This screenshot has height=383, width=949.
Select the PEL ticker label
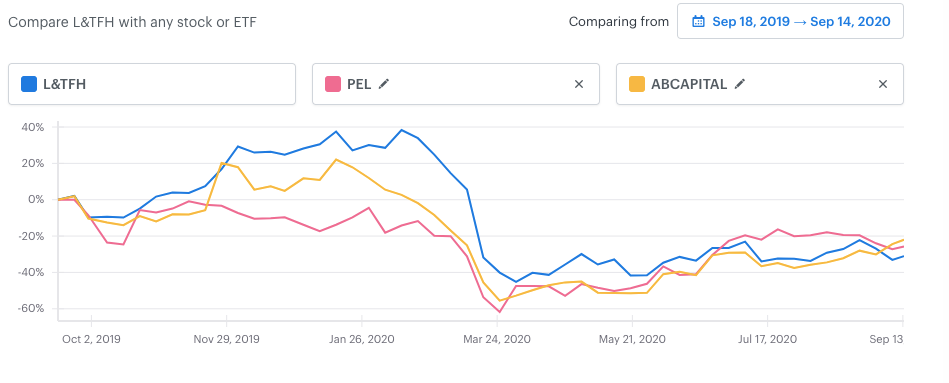pyautogui.click(x=360, y=84)
